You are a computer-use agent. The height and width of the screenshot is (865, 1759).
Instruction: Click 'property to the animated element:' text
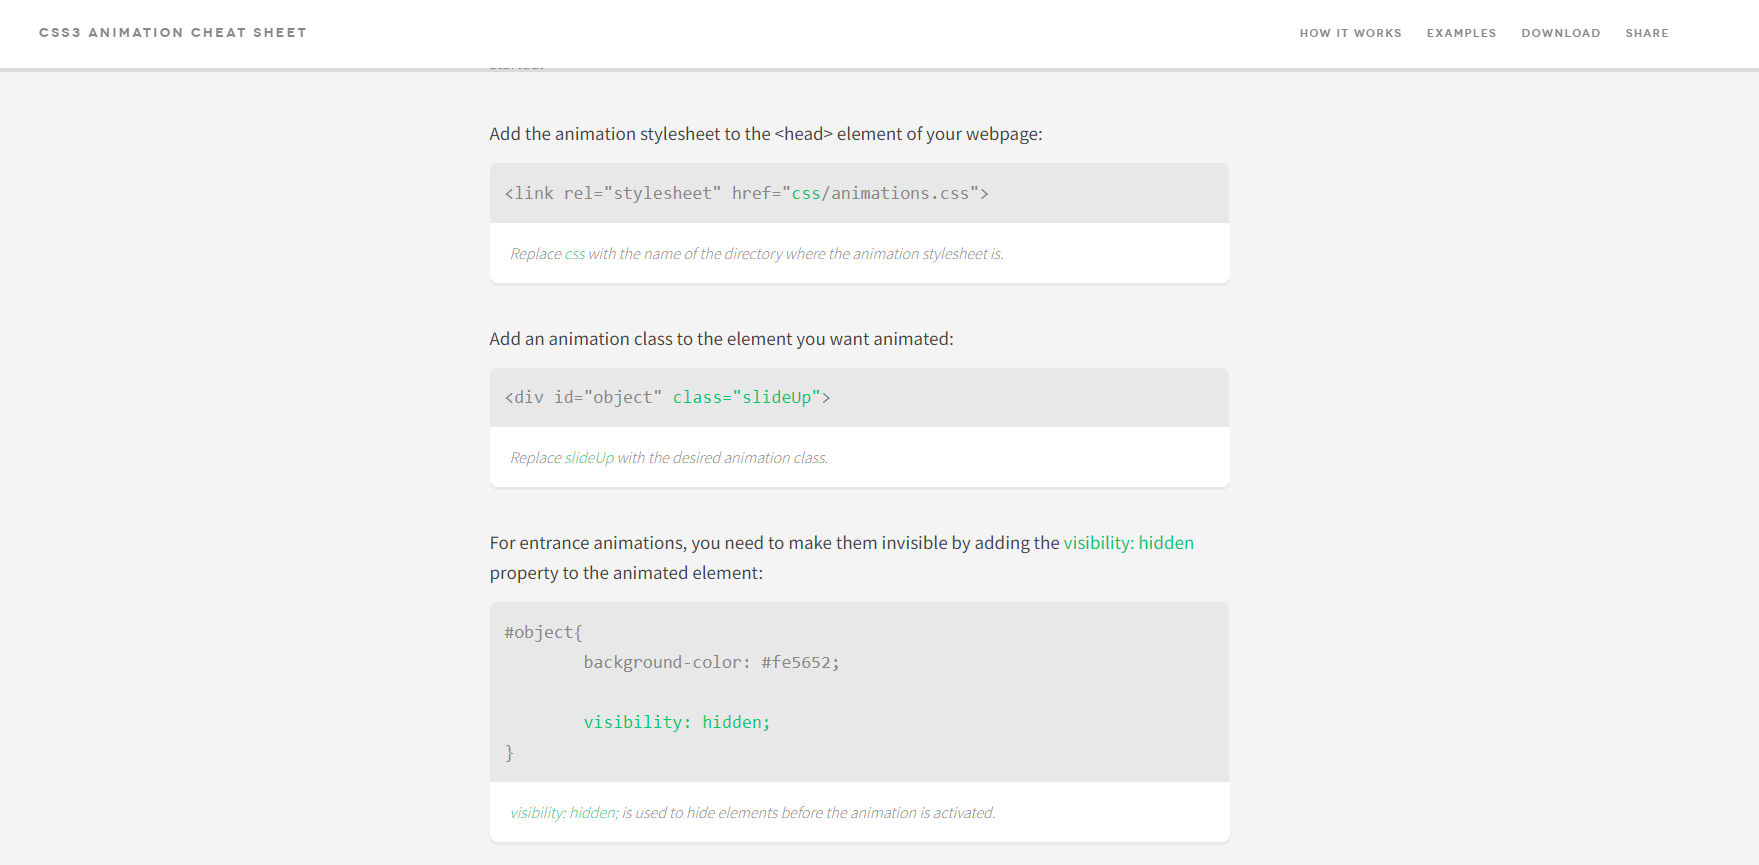click(626, 573)
